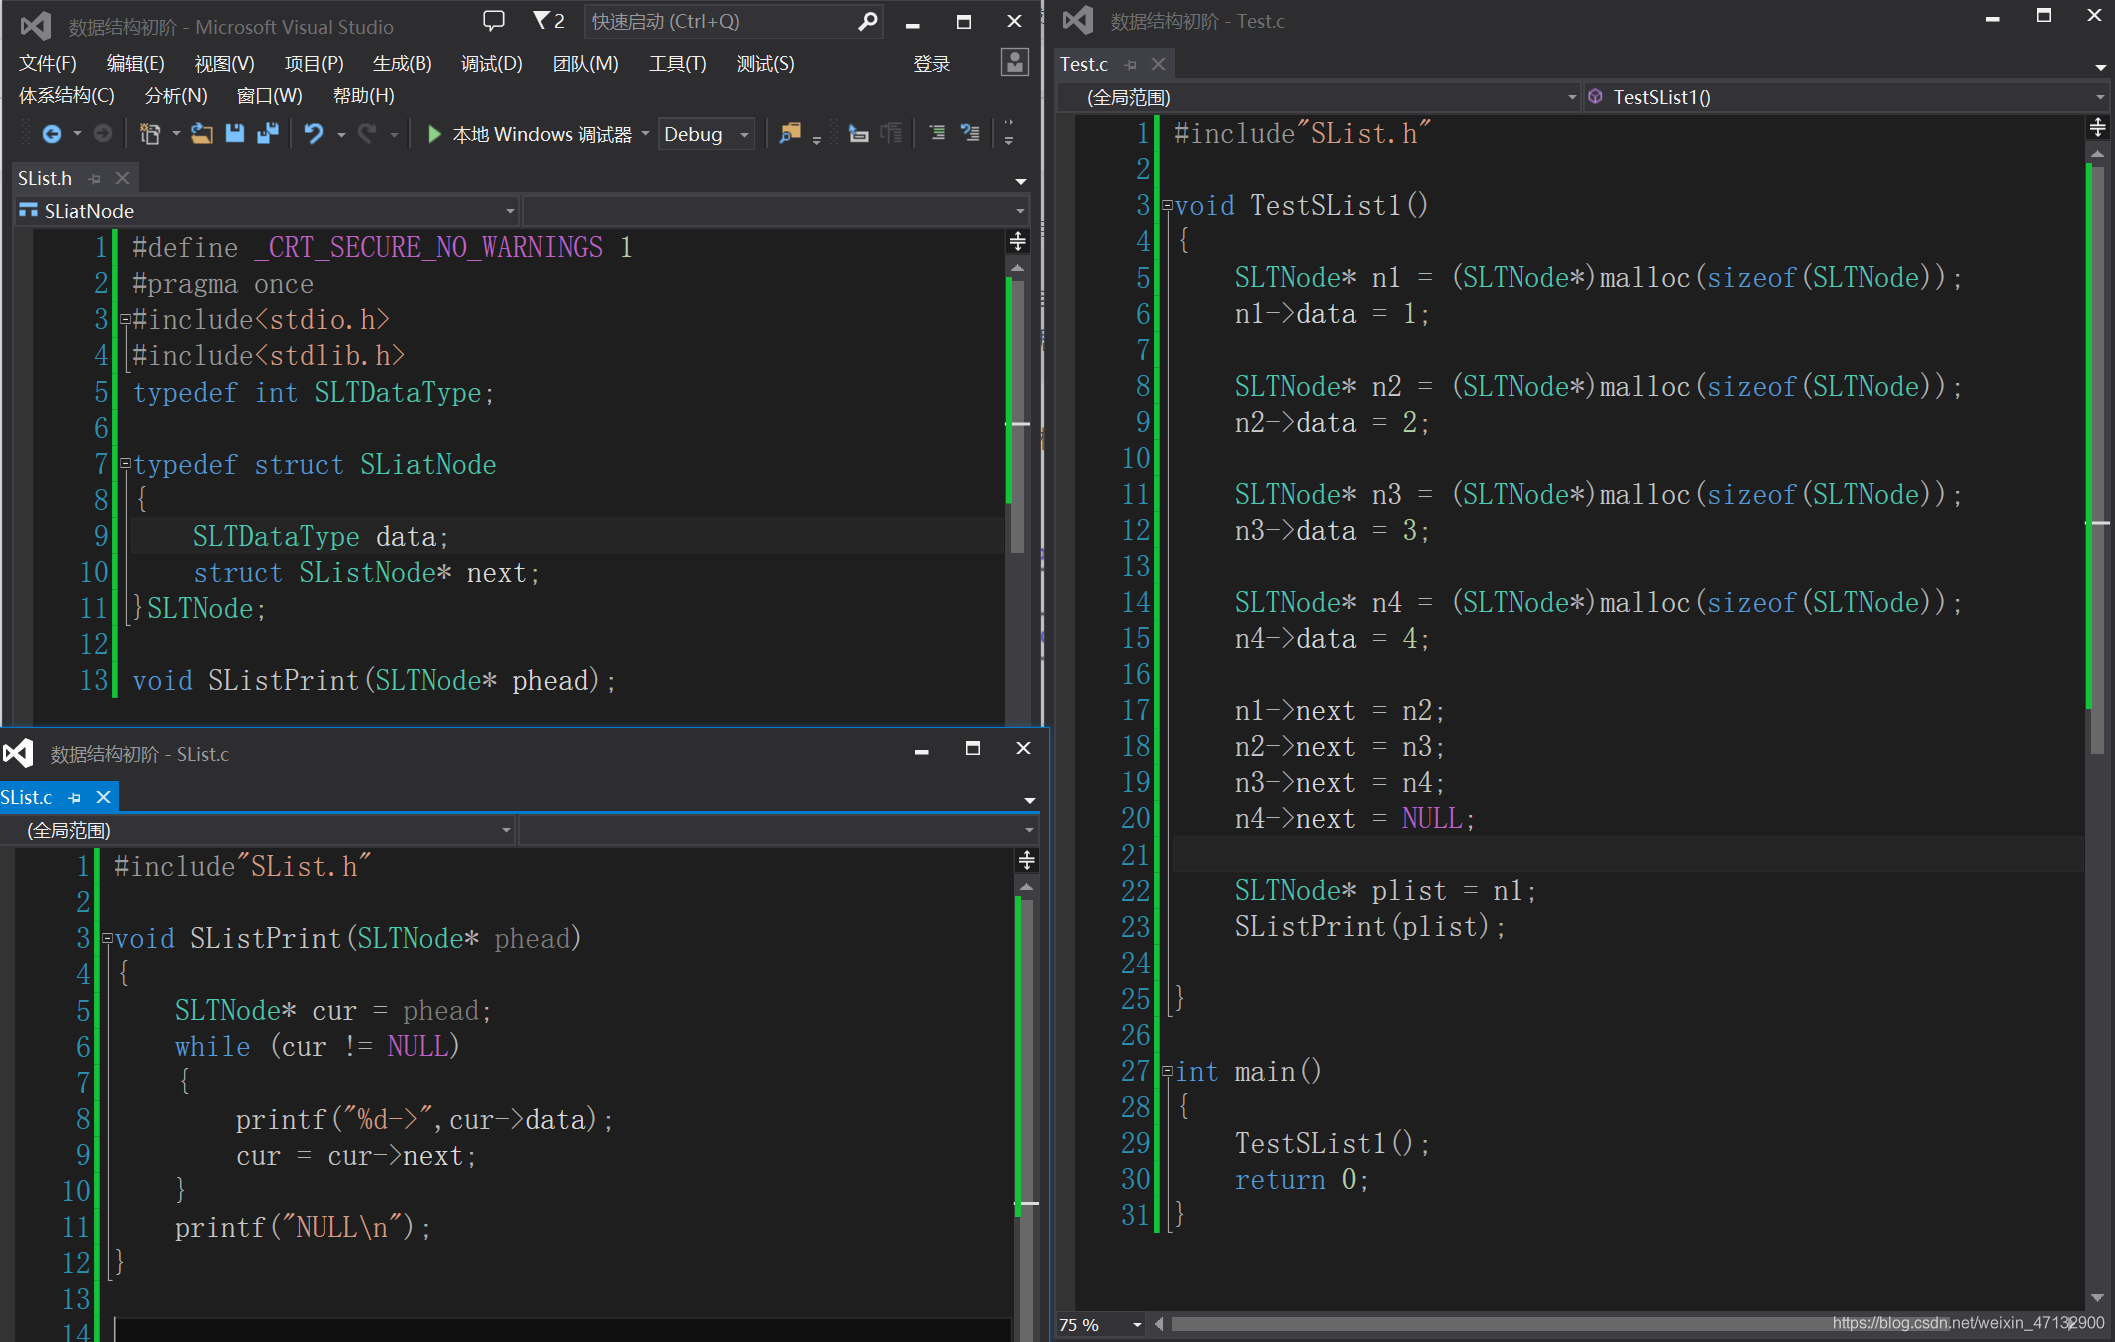The width and height of the screenshot is (2115, 1342).
Task: Switch to the Test.c tab
Action: (1084, 65)
